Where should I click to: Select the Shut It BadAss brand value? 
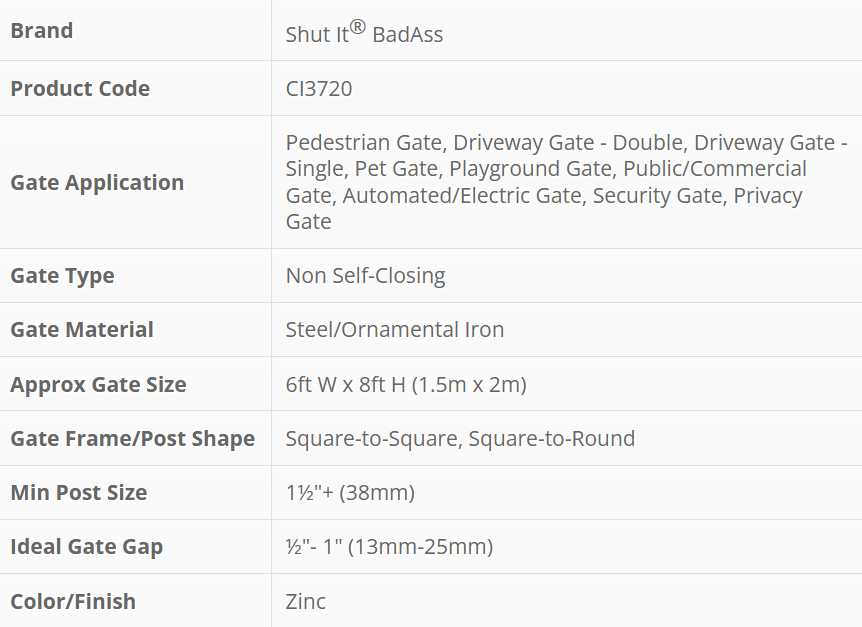pyautogui.click(x=364, y=33)
